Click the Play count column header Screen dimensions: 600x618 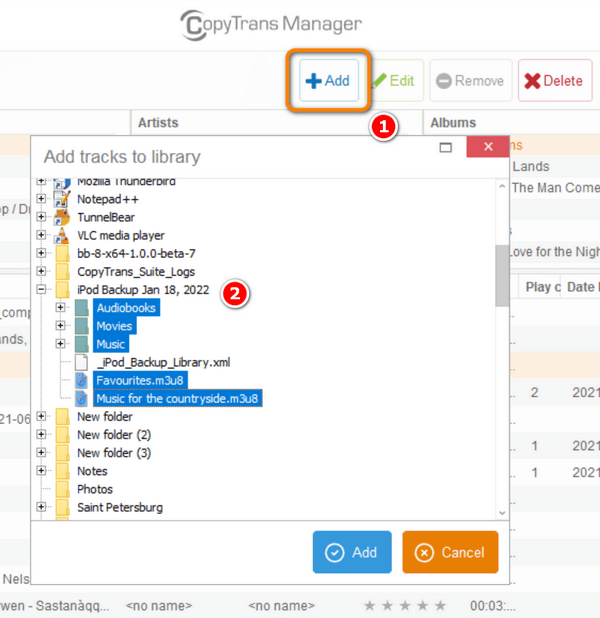point(539,287)
